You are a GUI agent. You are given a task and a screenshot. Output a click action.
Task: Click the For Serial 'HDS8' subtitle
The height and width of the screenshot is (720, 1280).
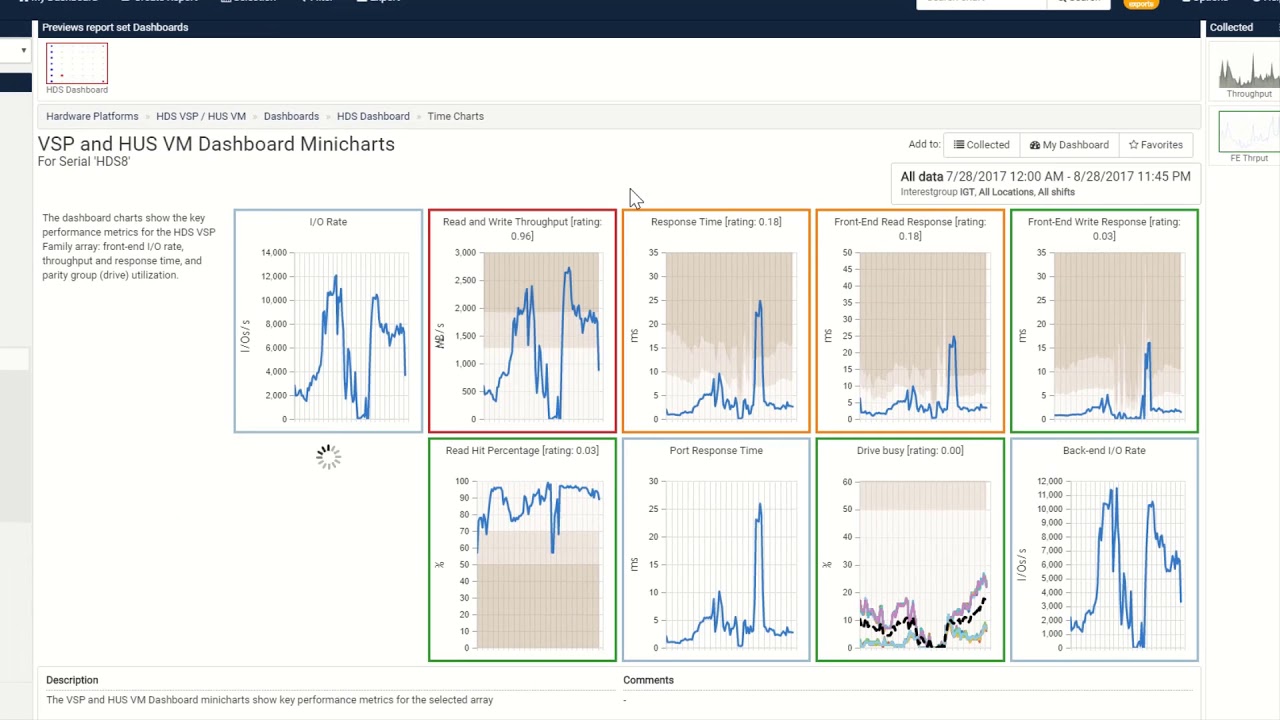click(84, 162)
